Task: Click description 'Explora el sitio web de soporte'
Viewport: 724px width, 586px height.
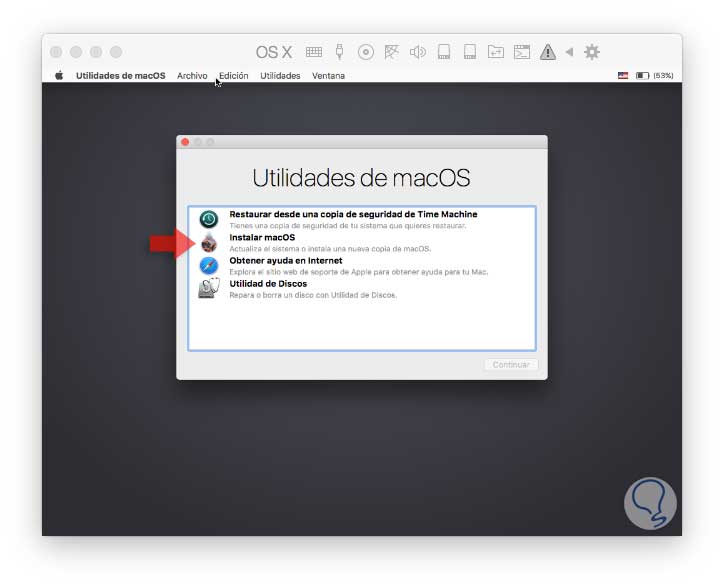Action: (x=359, y=272)
